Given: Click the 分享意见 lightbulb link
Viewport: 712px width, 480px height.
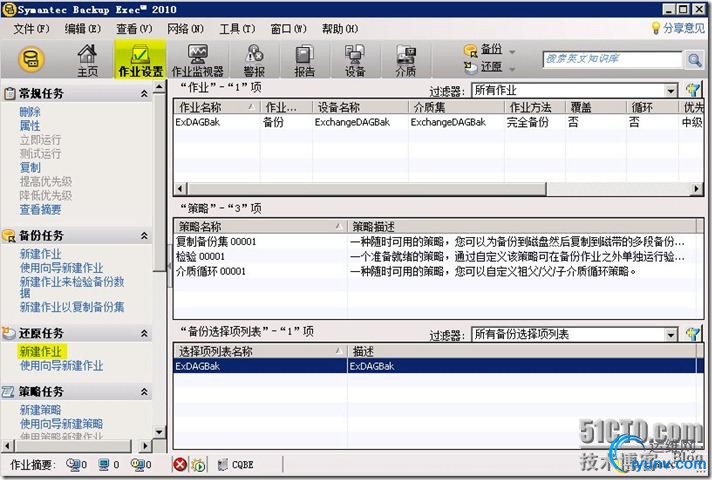Looking at the screenshot, I should pos(678,28).
